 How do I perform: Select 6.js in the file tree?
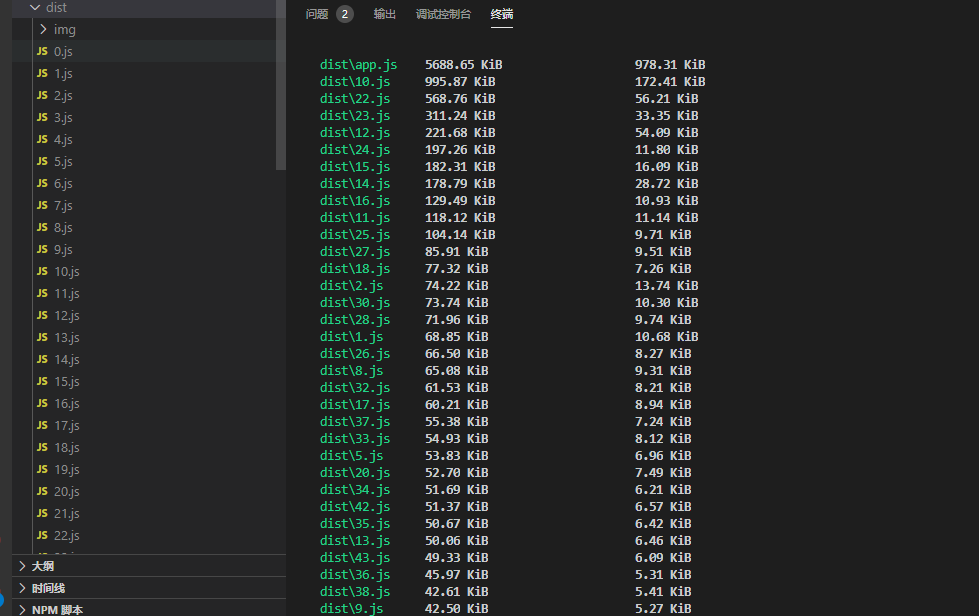(x=63, y=183)
